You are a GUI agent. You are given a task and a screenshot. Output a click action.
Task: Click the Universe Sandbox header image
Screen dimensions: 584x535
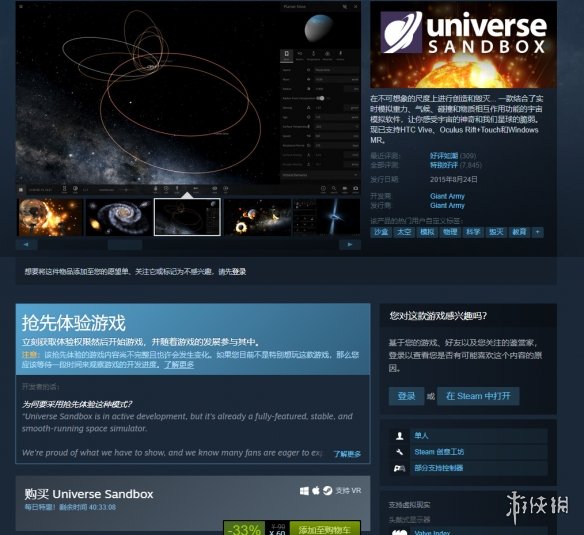[463, 44]
